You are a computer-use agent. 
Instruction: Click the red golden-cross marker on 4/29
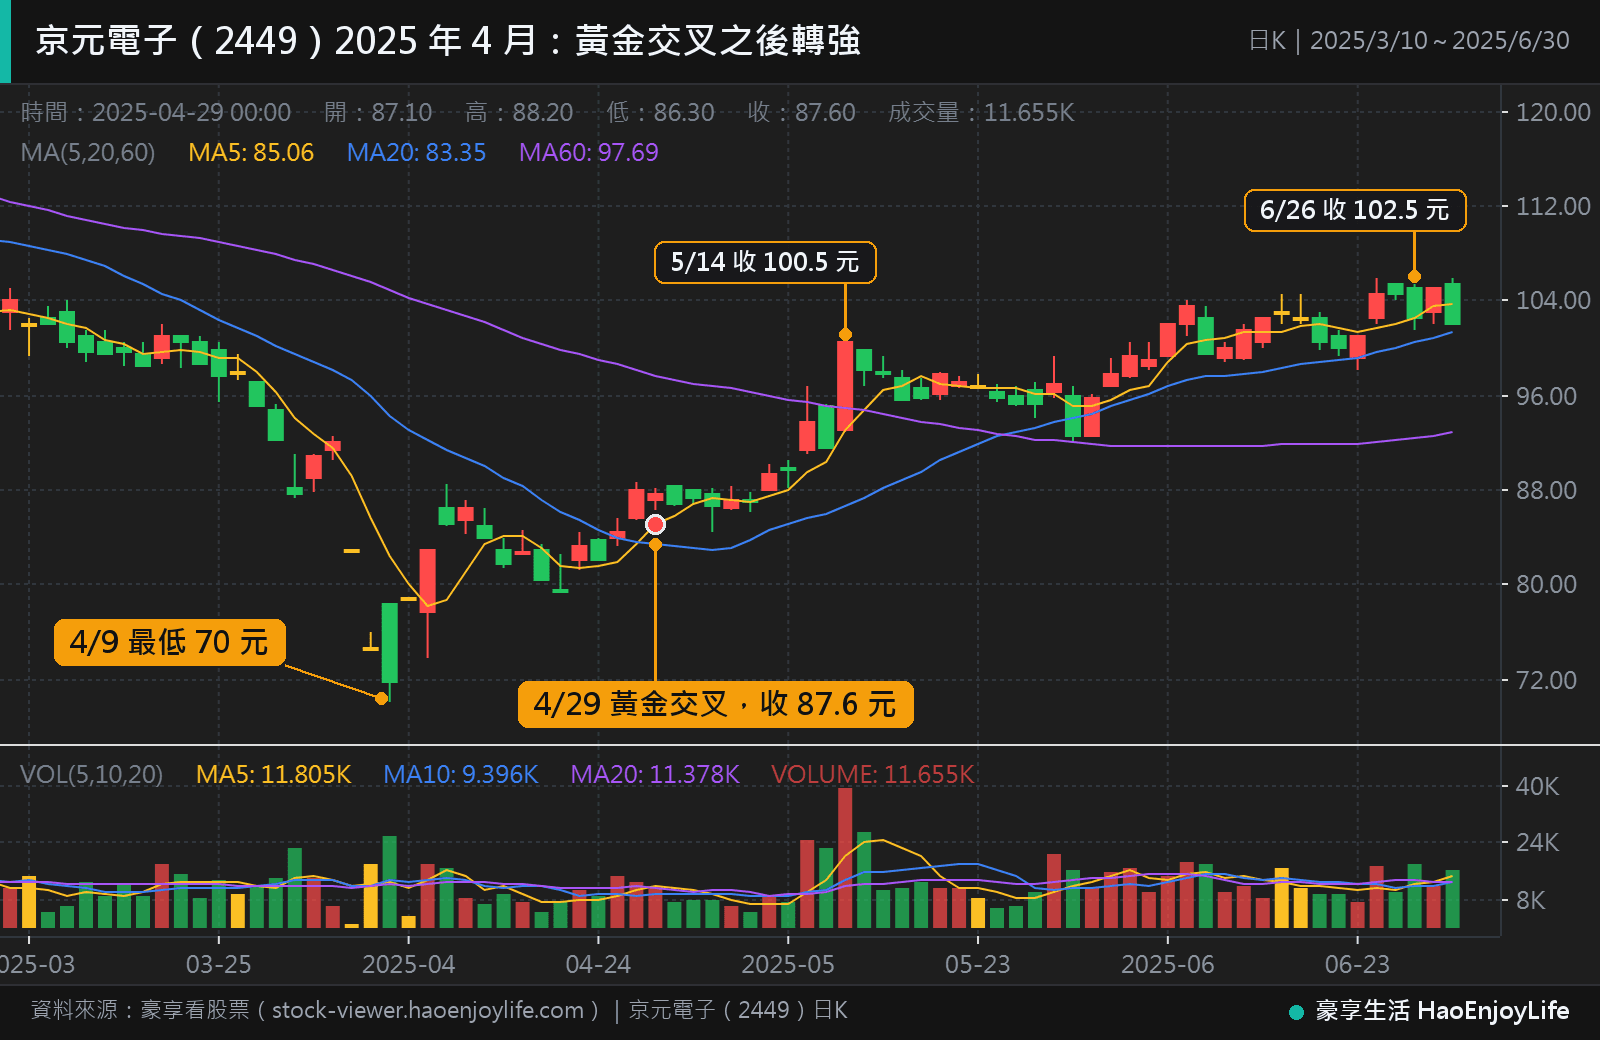(655, 525)
